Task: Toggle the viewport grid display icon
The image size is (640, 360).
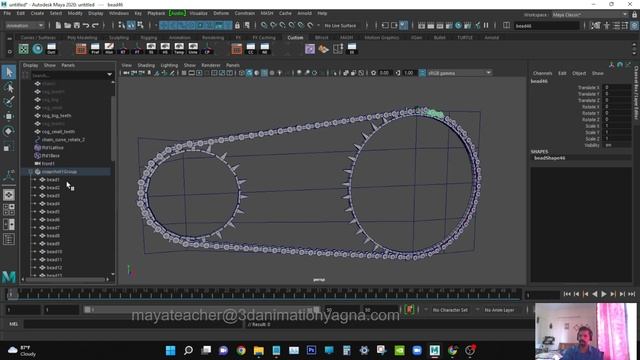Action: 184,73
